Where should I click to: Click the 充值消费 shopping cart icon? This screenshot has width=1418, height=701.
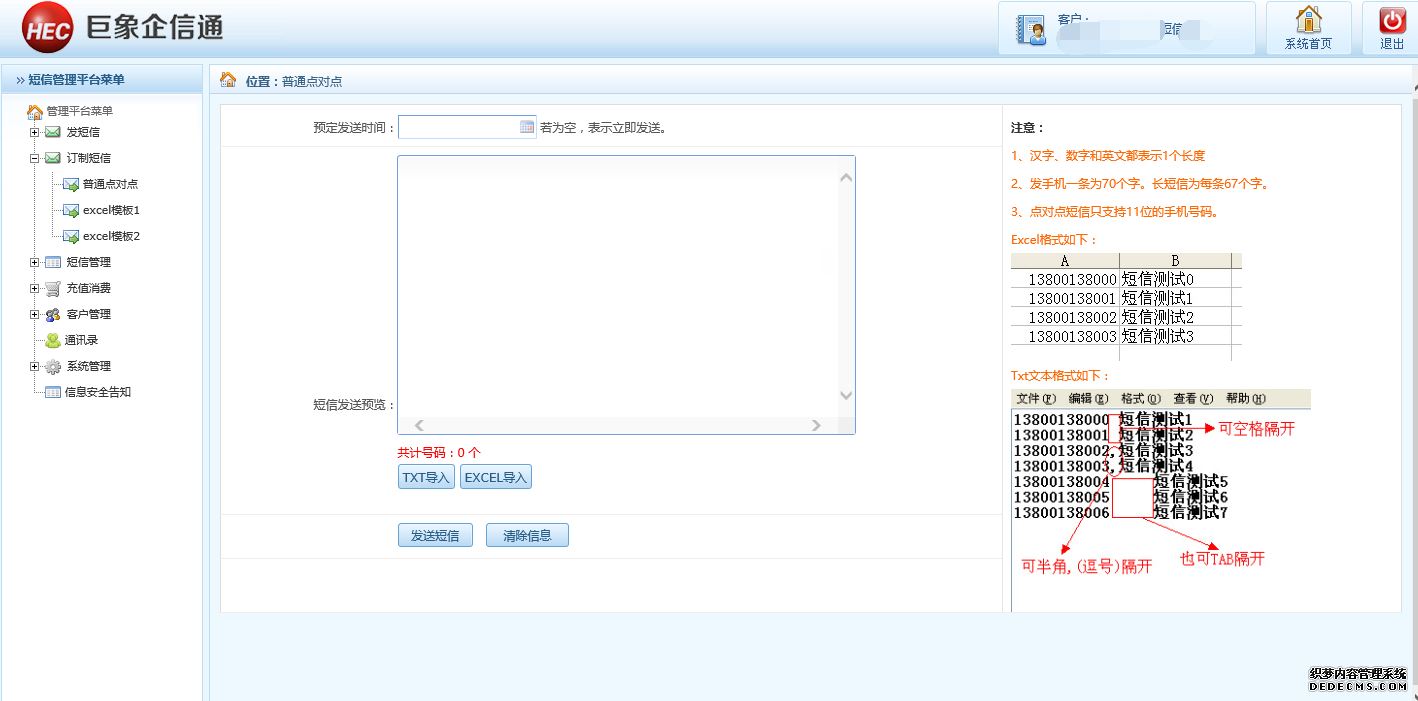[53, 288]
